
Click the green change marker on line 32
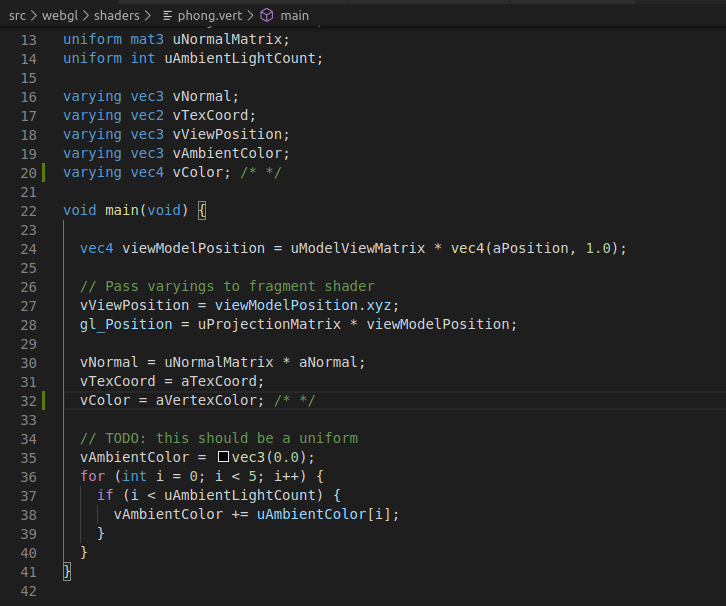tap(44, 400)
